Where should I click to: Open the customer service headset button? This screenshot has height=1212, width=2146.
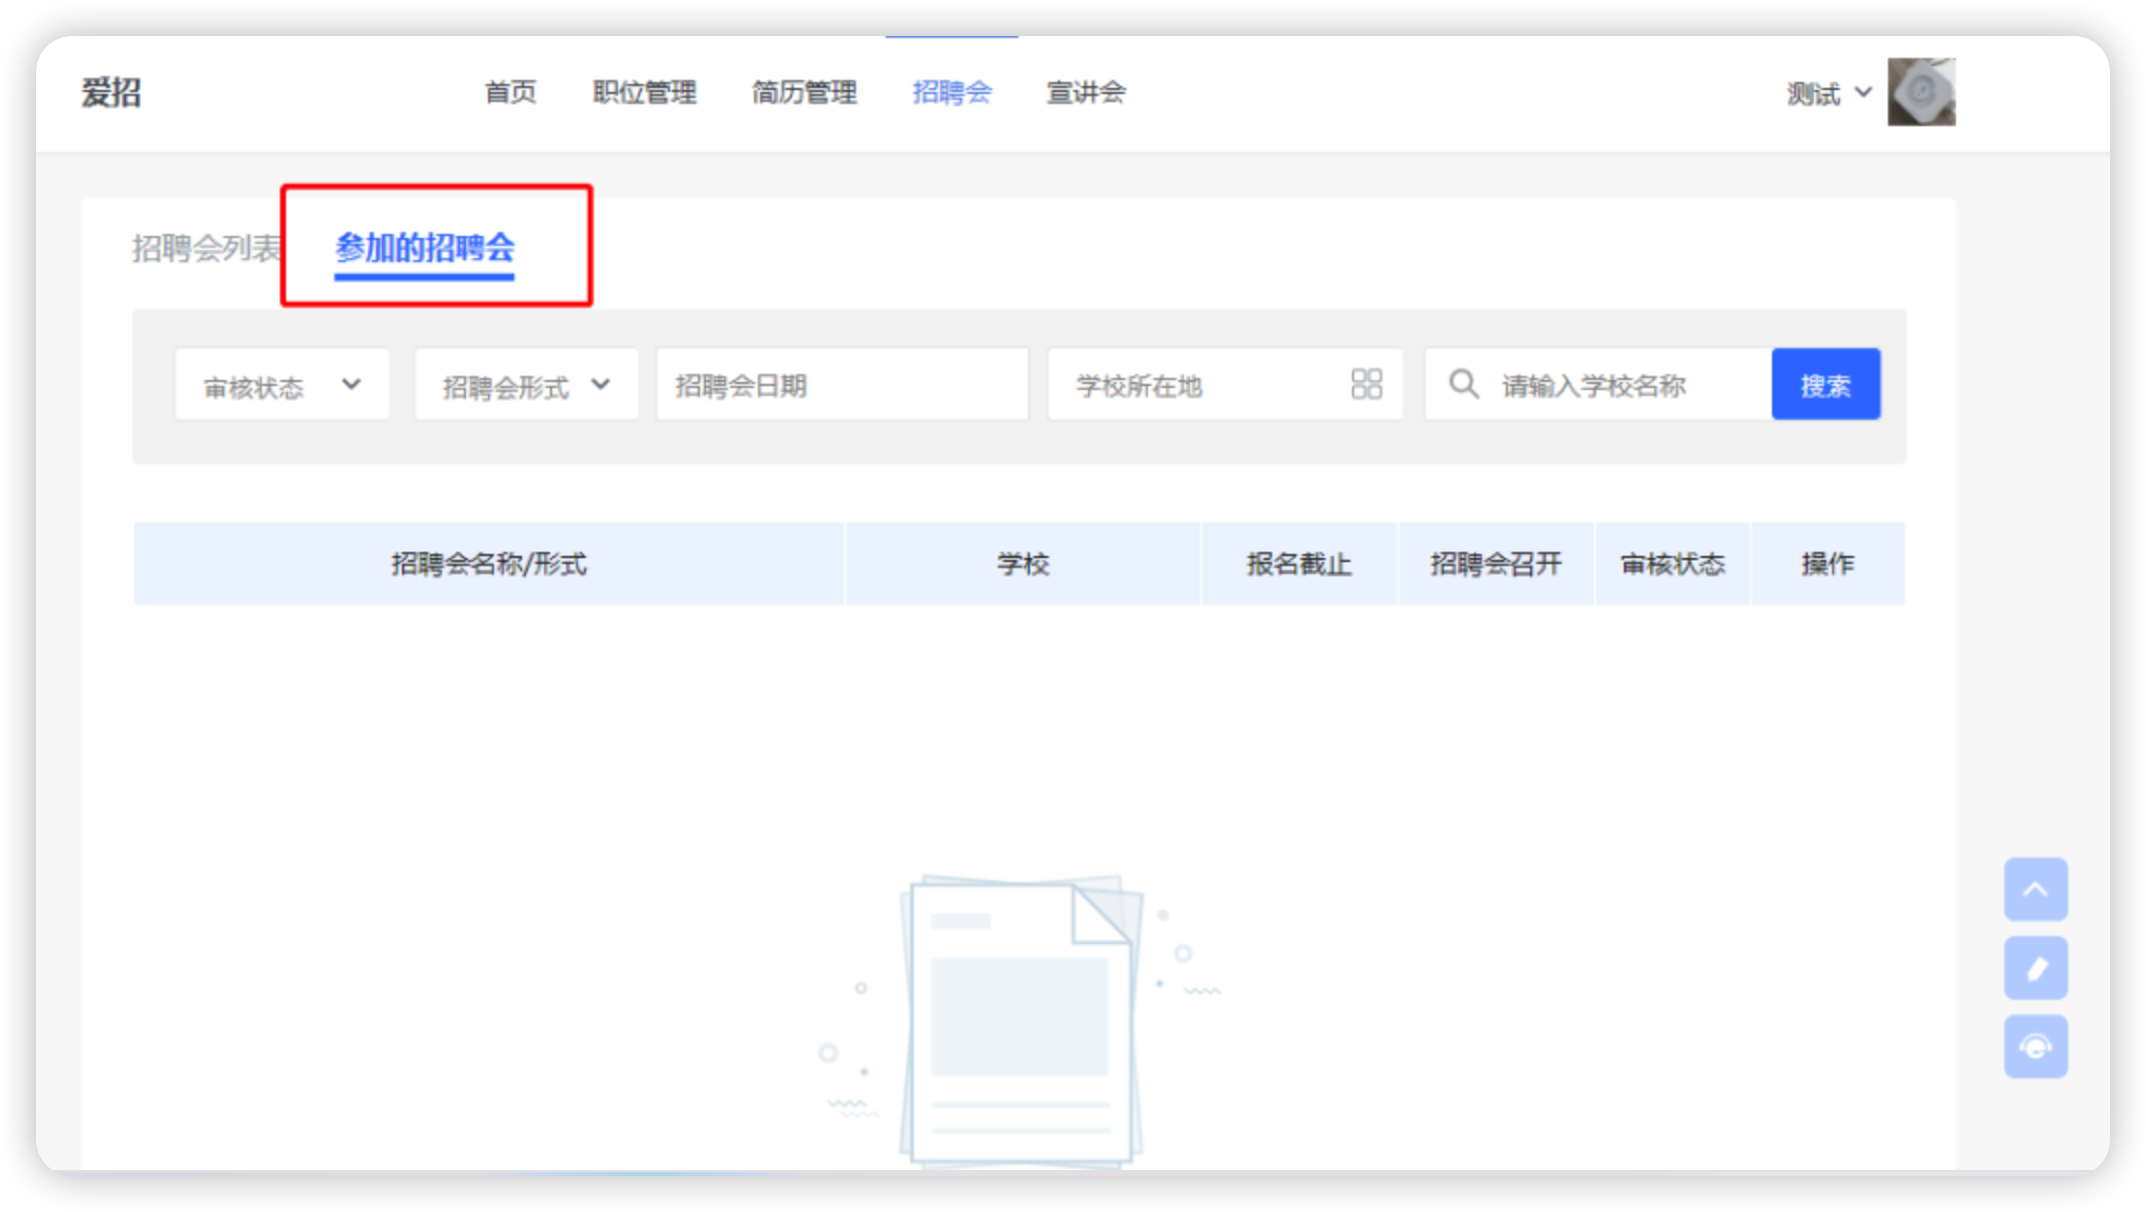pos(2035,1047)
